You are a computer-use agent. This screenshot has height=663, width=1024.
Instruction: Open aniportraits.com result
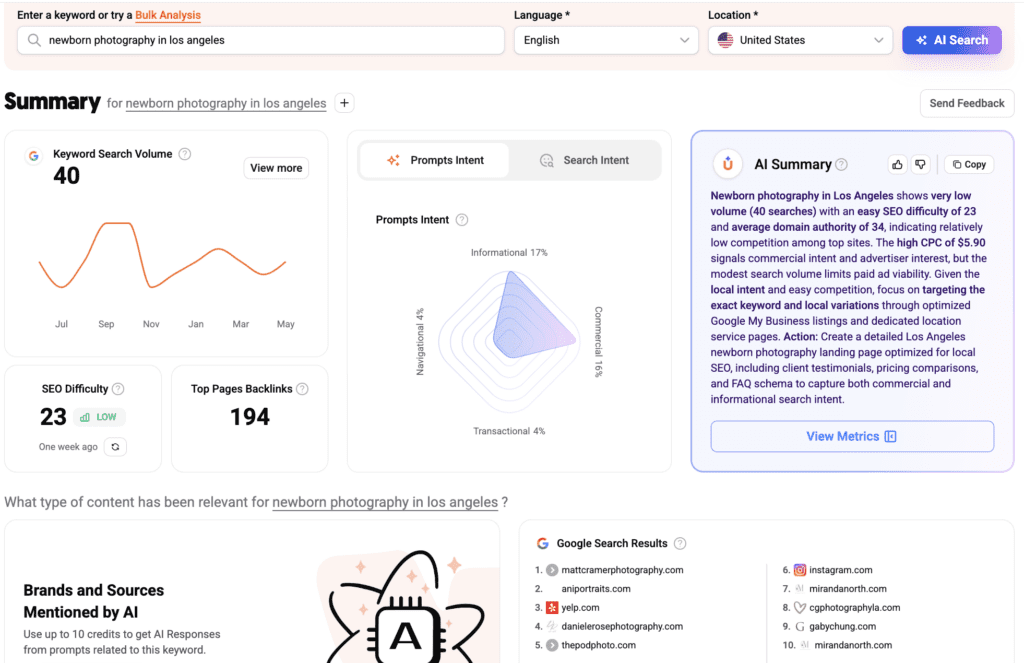tap(596, 589)
